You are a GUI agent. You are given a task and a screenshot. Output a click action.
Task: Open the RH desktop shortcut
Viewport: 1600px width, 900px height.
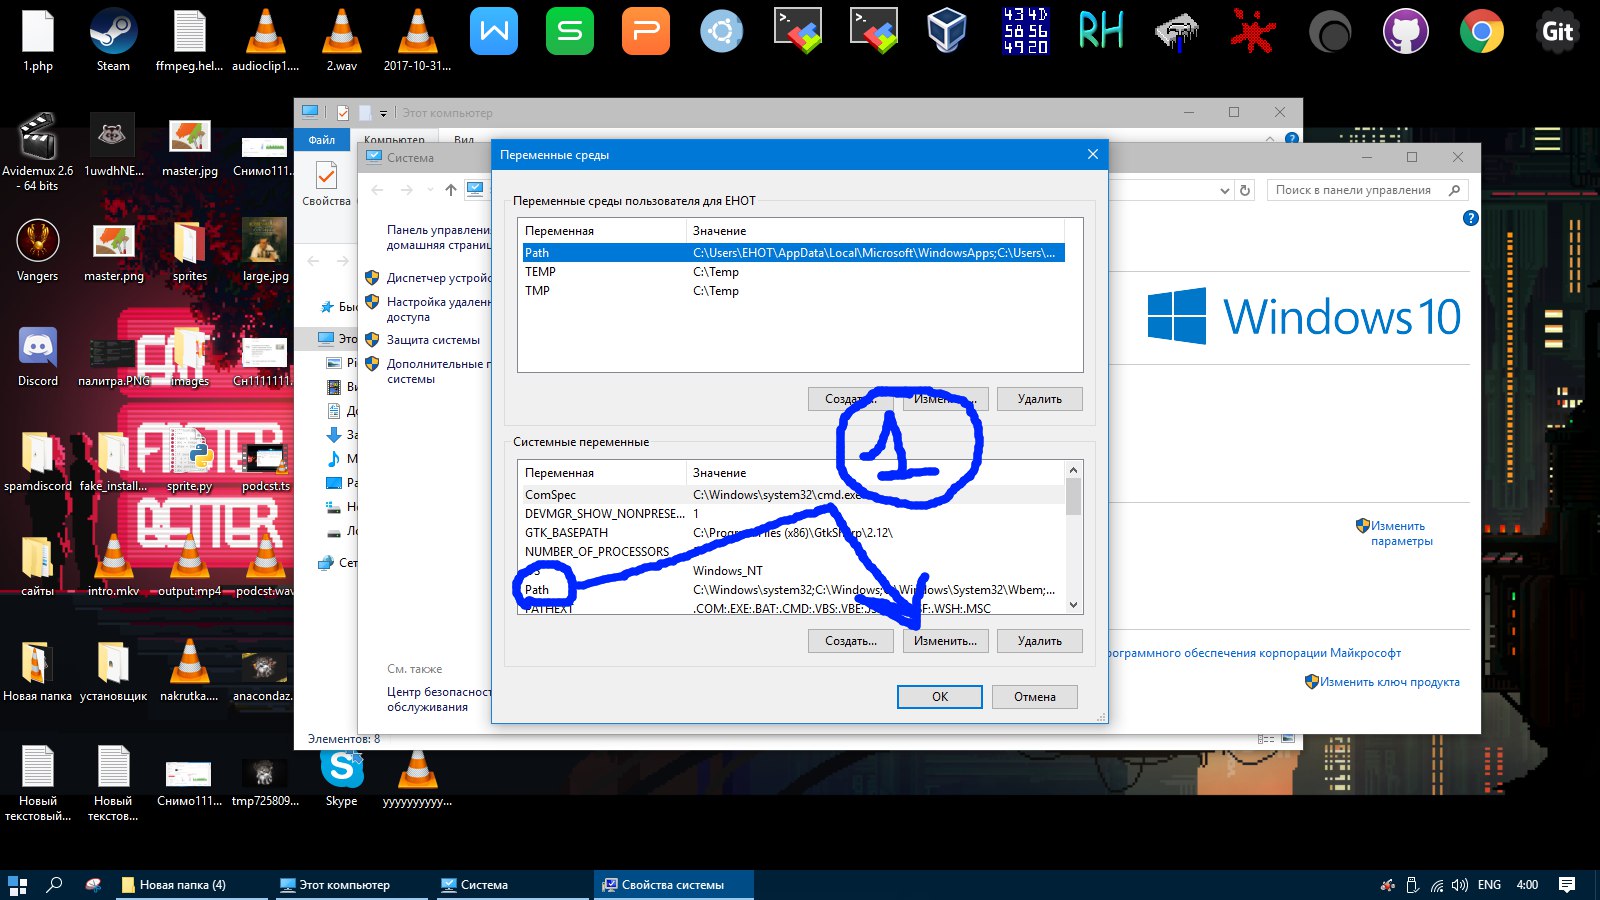click(1100, 31)
